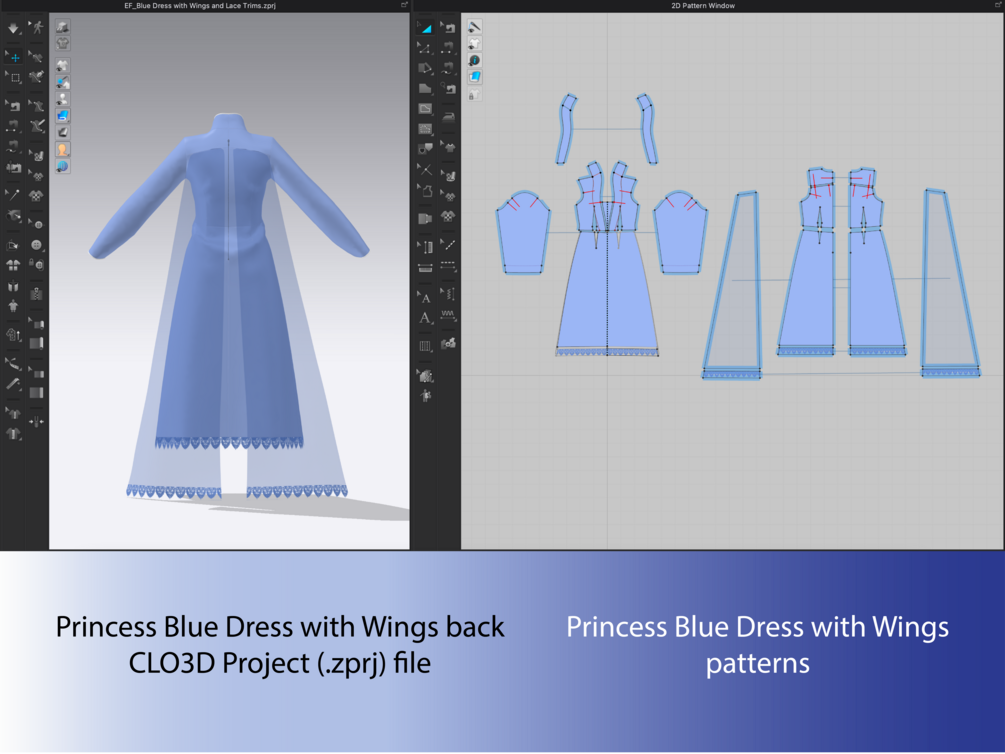Select the scissor-like garment measure tool
The width and height of the screenshot is (1005, 754).
(x=13, y=363)
